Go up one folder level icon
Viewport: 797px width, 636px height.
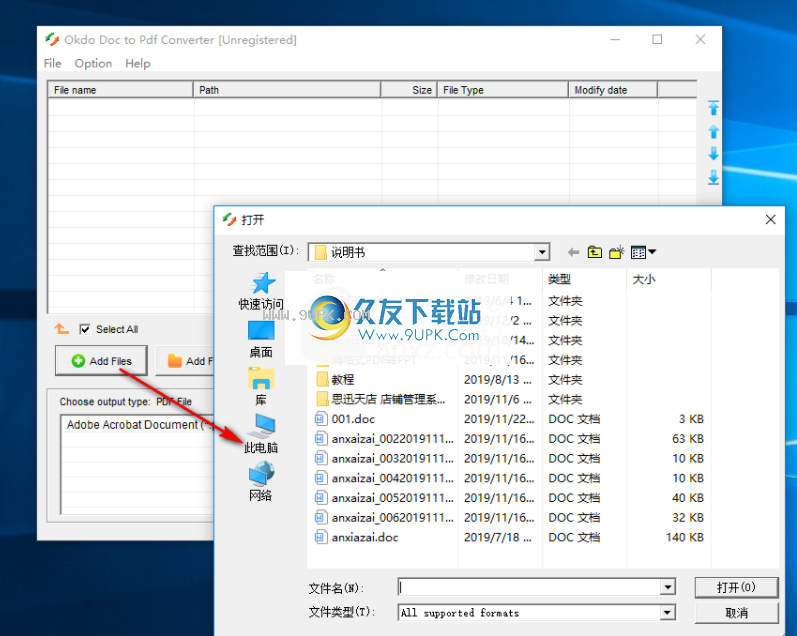[x=594, y=252]
